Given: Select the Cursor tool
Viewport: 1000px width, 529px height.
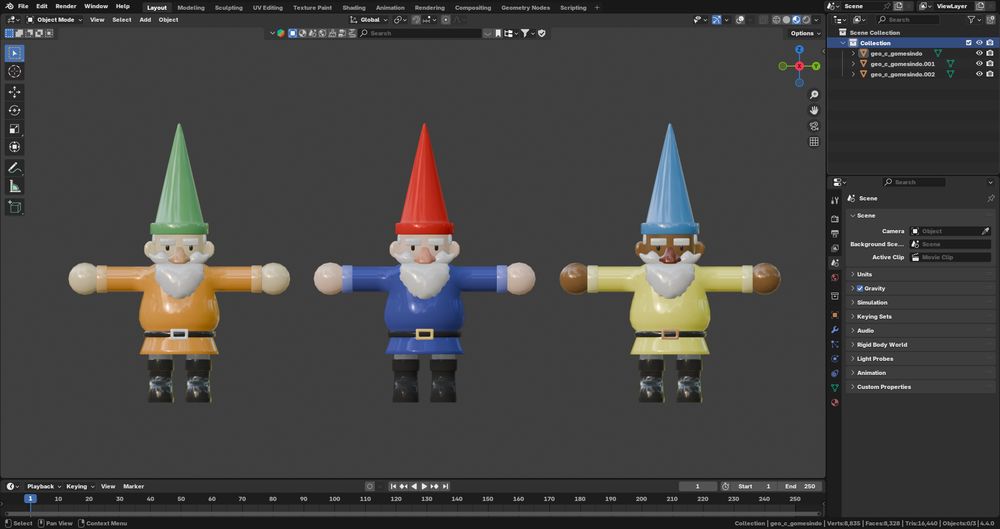Looking at the screenshot, I should [15, 72].
